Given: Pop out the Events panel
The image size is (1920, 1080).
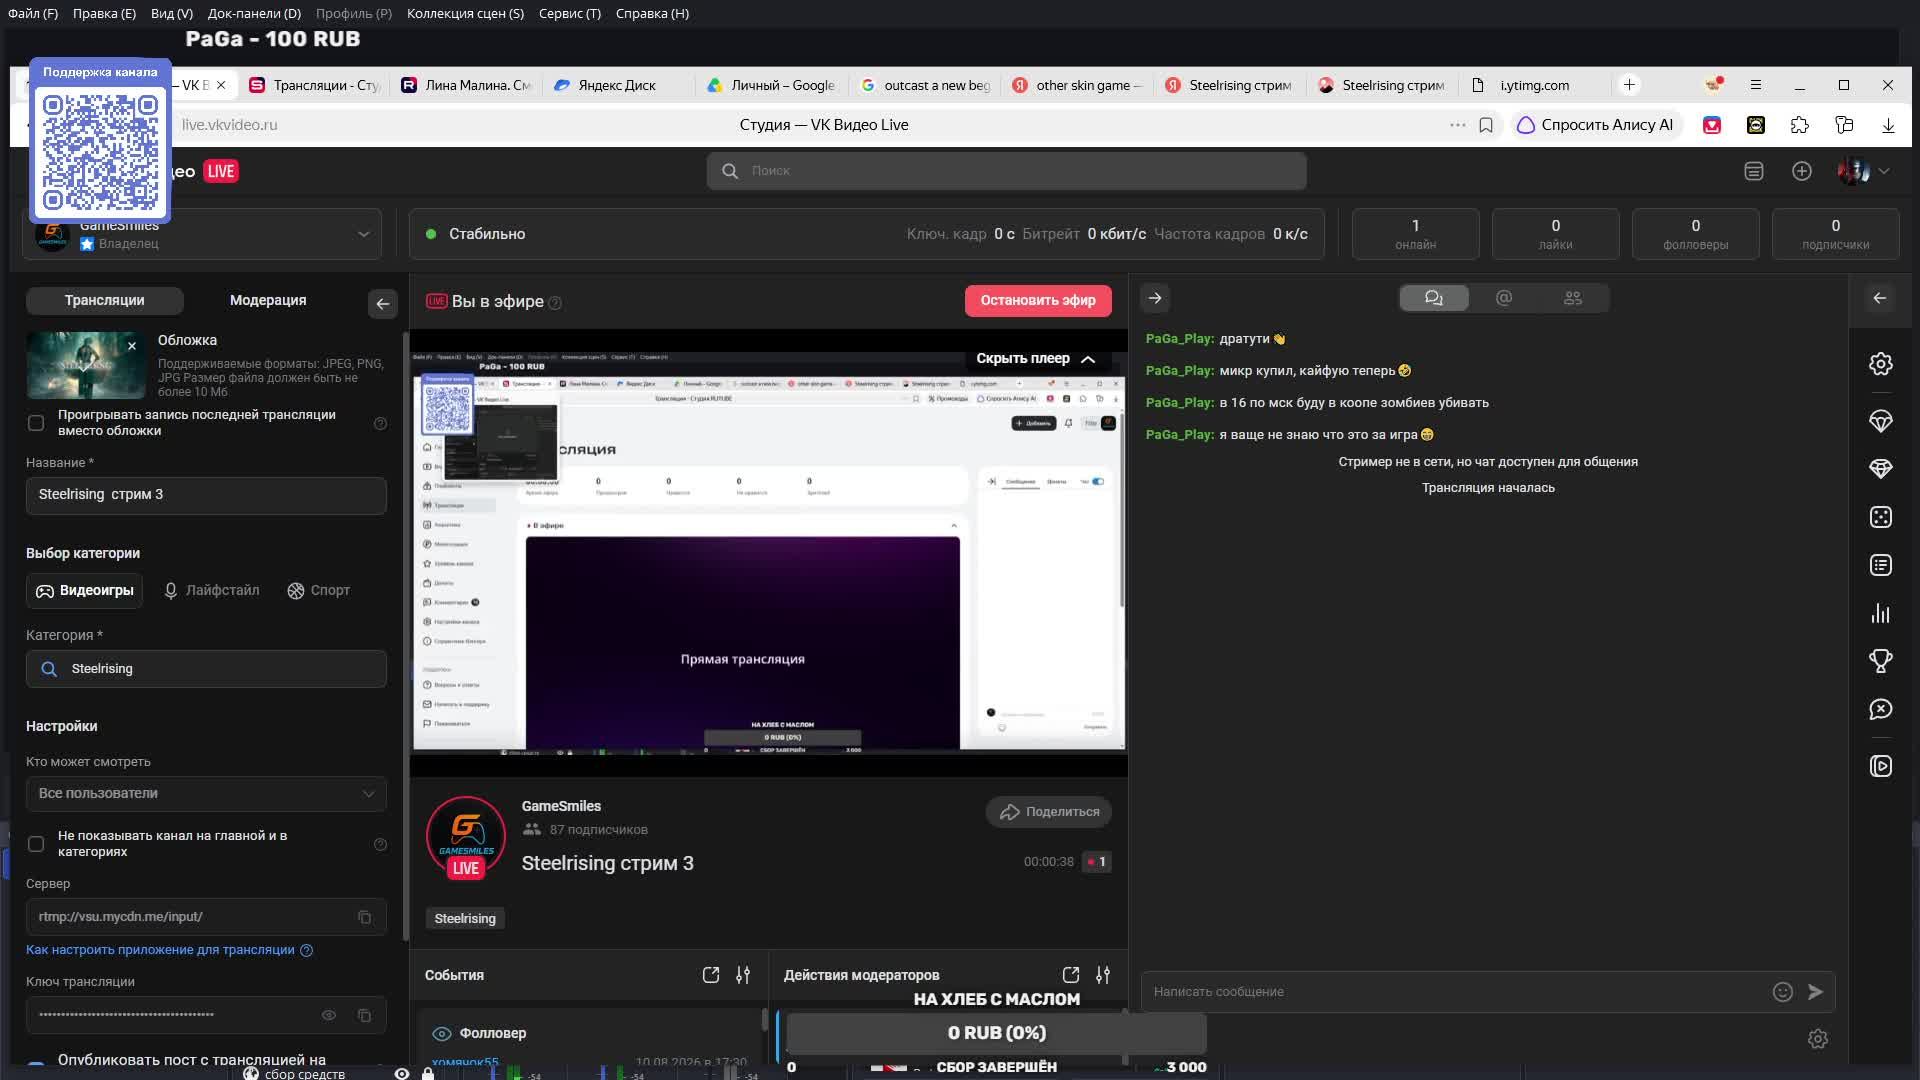Looking at the screenshot, I should point(710,975).
